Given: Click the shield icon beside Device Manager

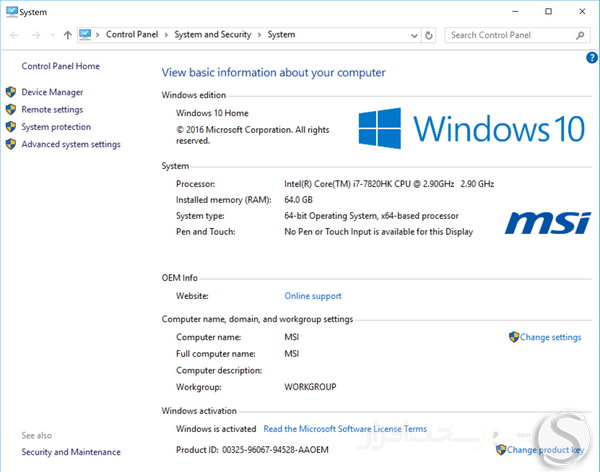Looking at the screenshot, I should [x=11, y=92].
